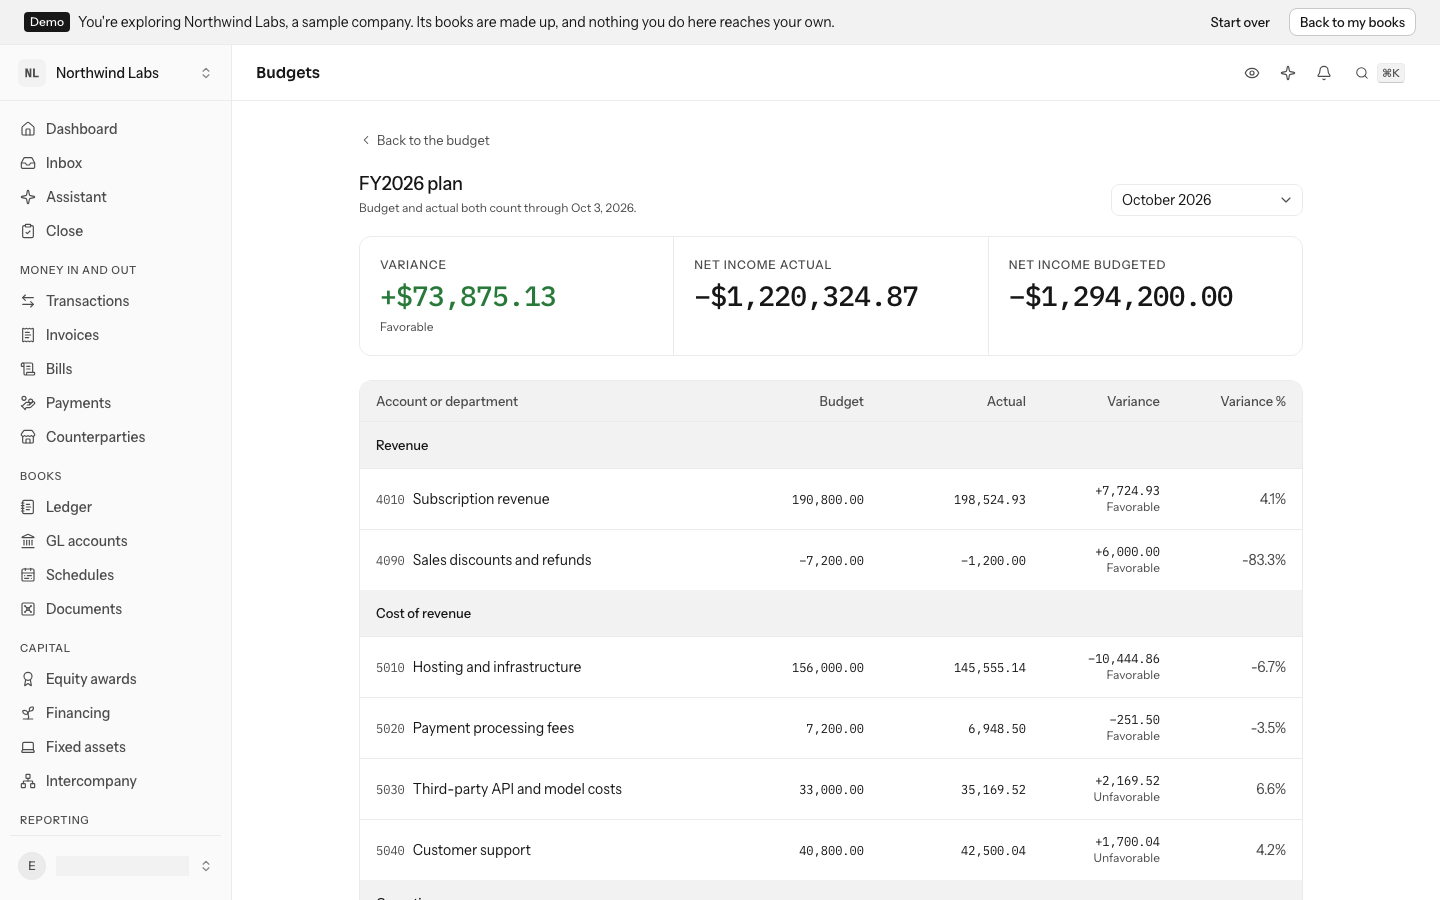The height and width of the screenshot is (900, 1440).
Task: Expand the user account menu at sidebar bottom
Action: point(115,866)
